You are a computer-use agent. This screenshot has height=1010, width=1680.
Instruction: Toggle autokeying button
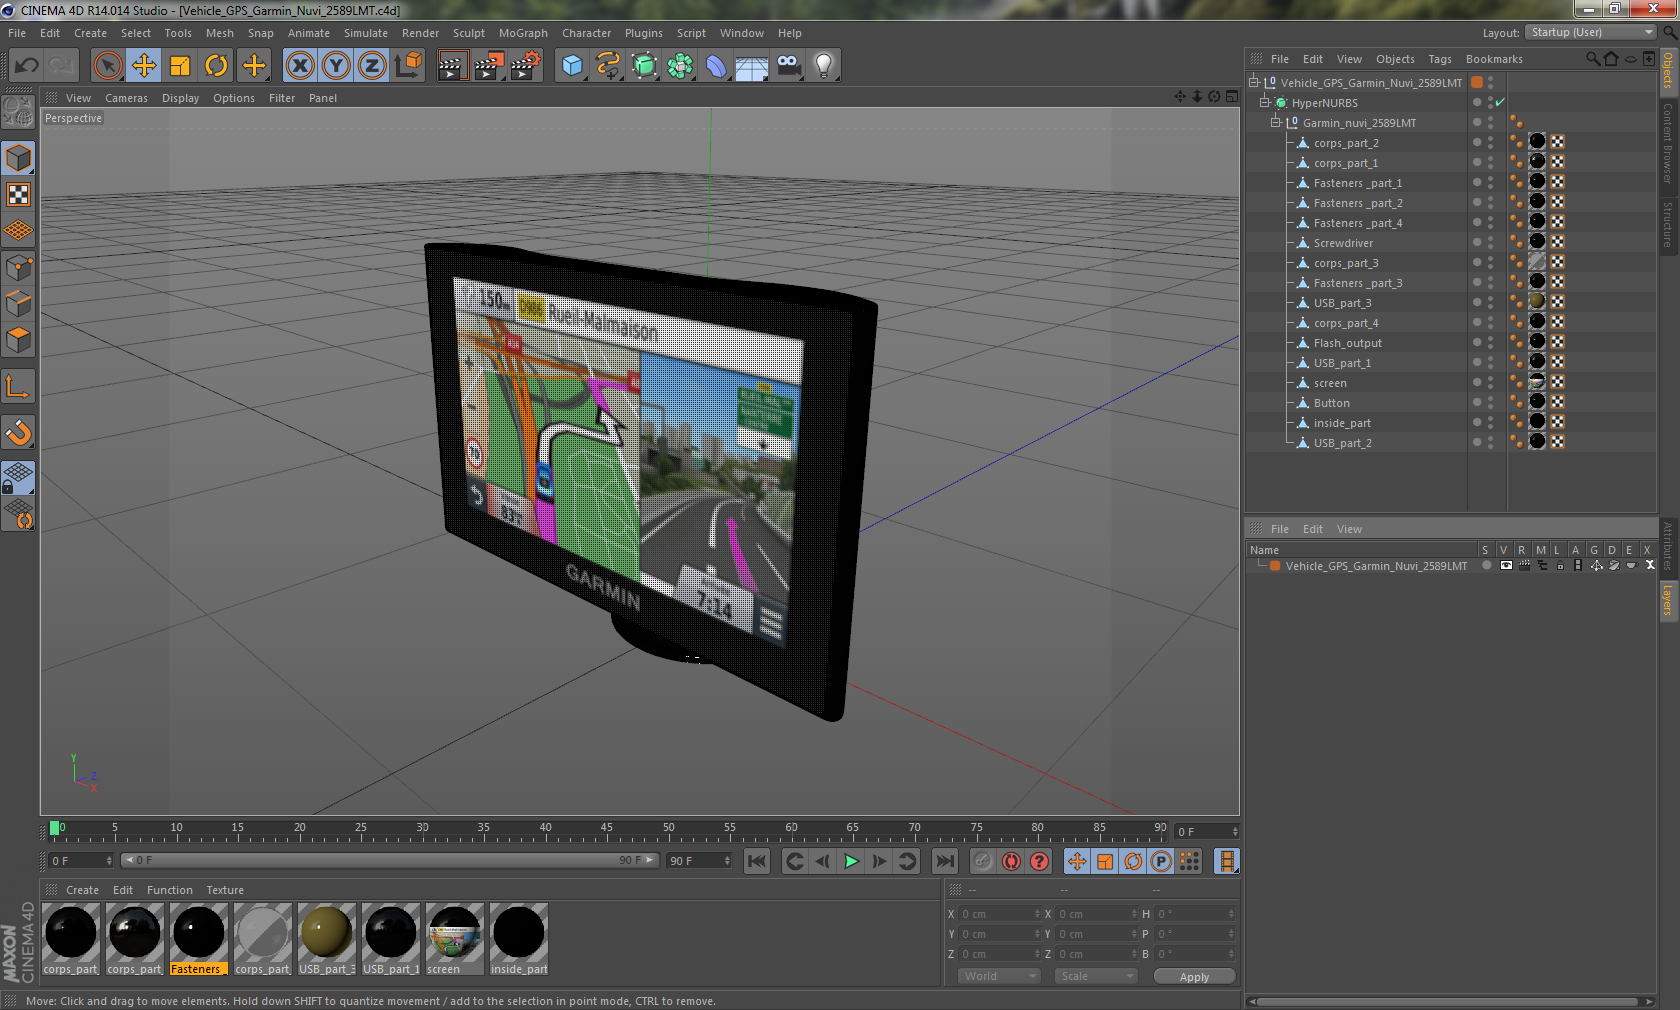1012,861
